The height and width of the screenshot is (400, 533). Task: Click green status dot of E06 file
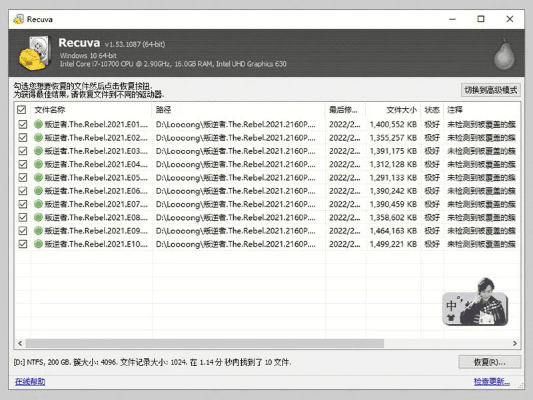(38, 191)
